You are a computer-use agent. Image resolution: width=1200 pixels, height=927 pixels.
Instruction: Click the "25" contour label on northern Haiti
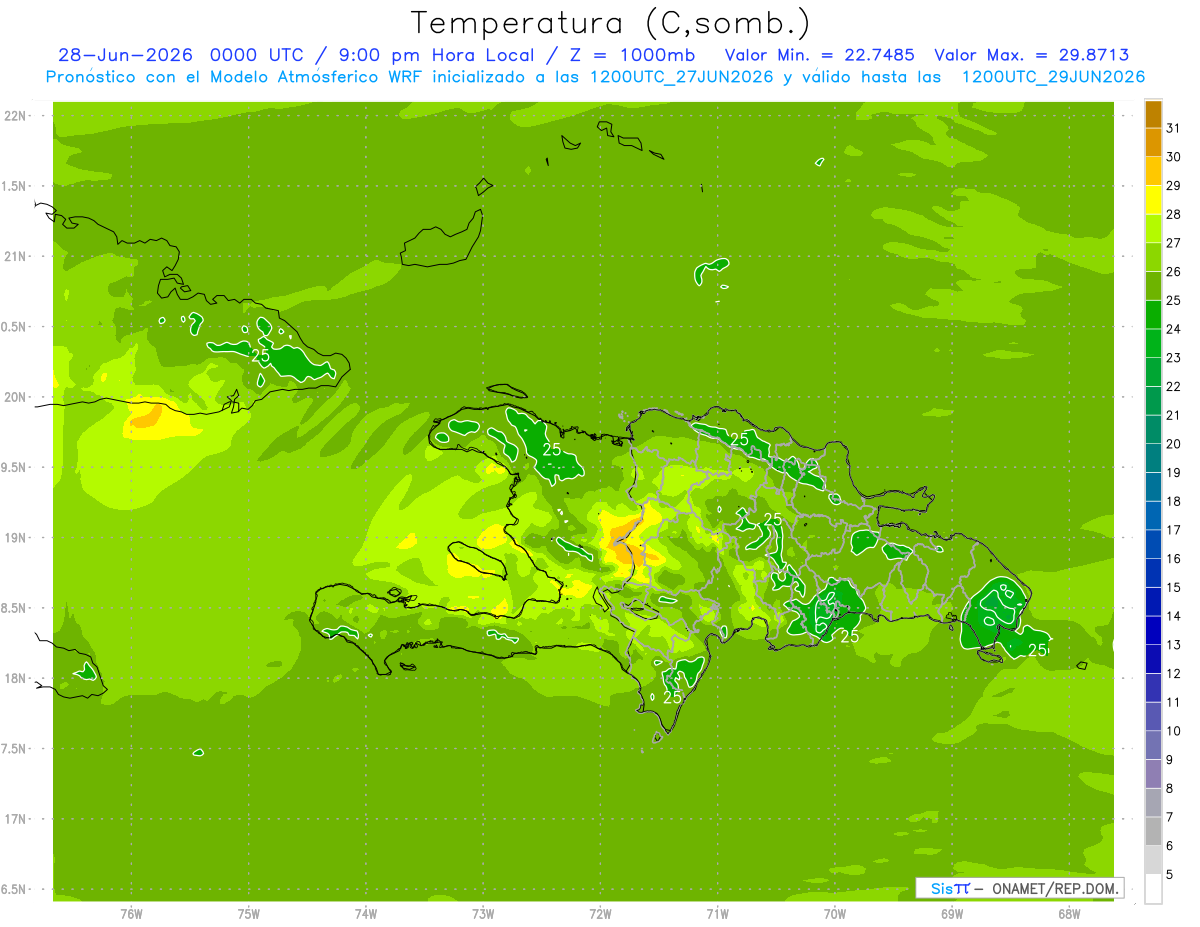coord(551,450)
